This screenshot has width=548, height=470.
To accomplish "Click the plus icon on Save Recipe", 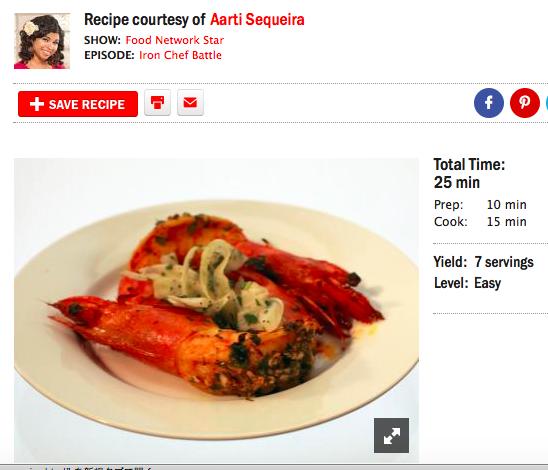I will coord(37,104).
